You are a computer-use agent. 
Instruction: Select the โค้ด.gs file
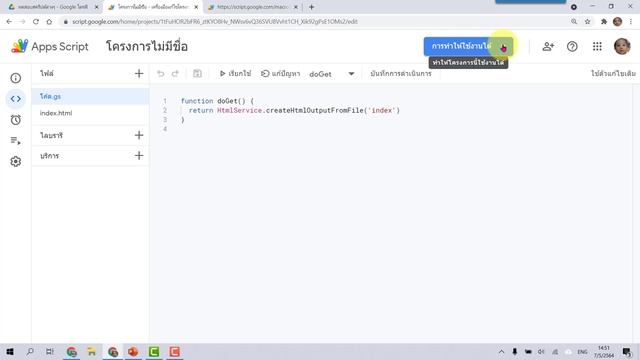[x=90, y=96]
